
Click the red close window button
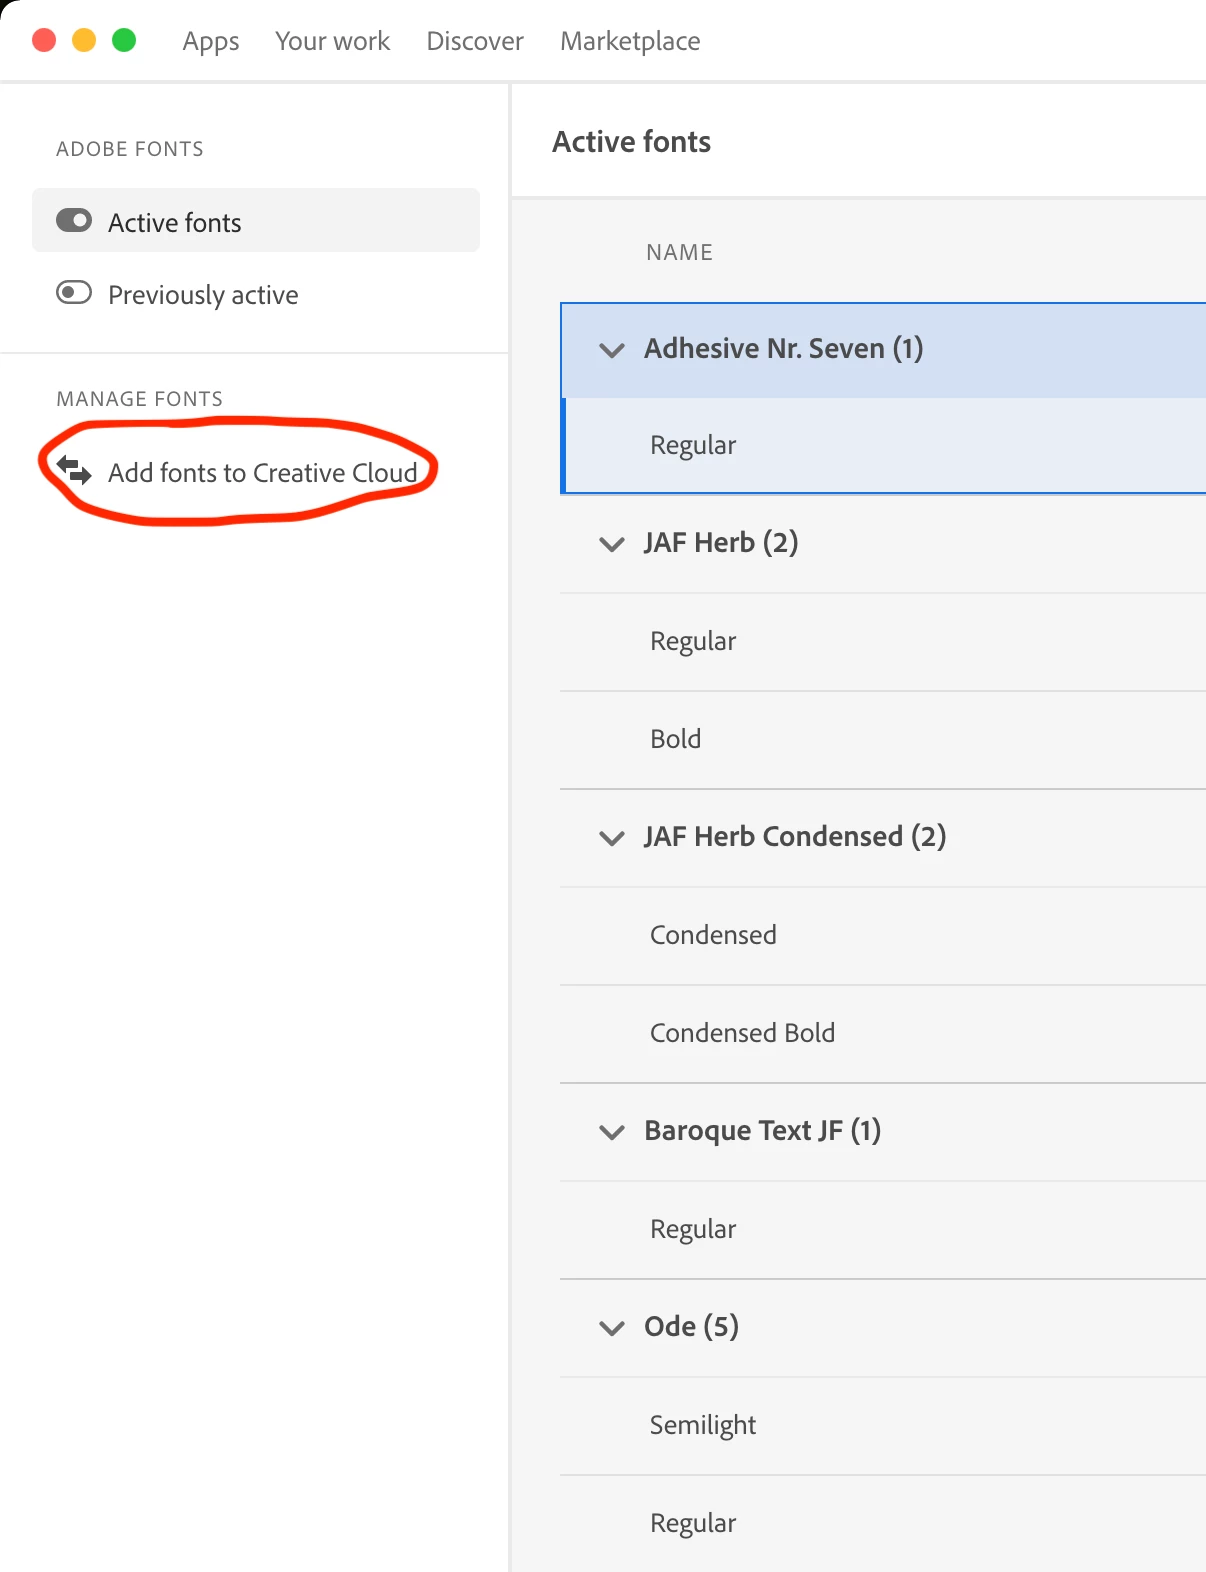coord(44,40)
